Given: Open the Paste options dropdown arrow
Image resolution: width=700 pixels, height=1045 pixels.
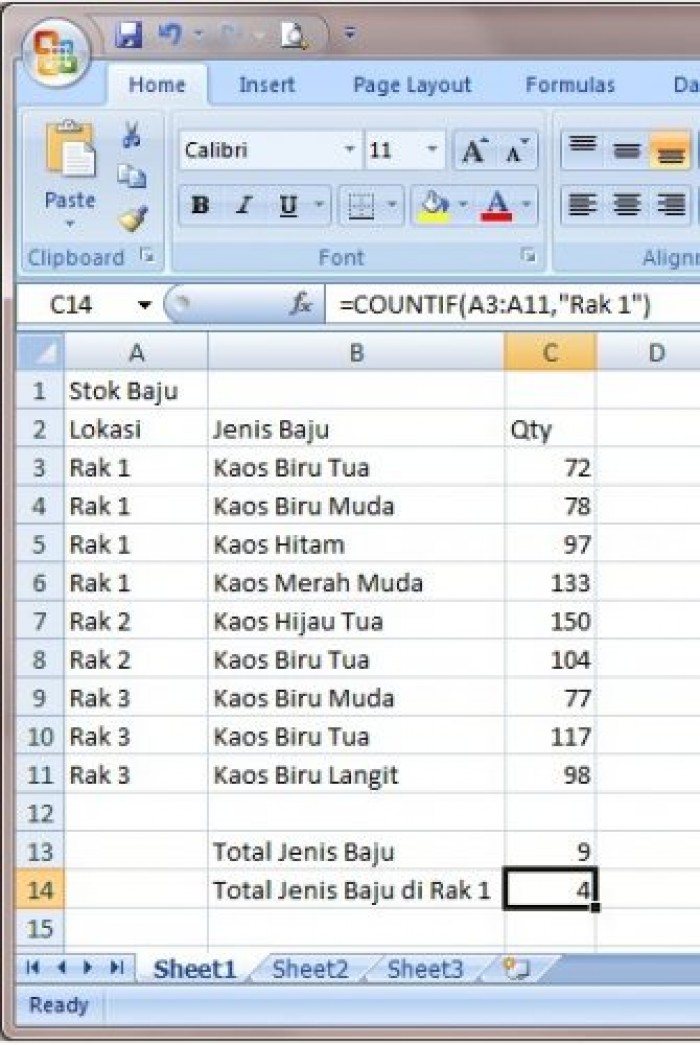Looking at the screenshot, I should click(70, 224).
